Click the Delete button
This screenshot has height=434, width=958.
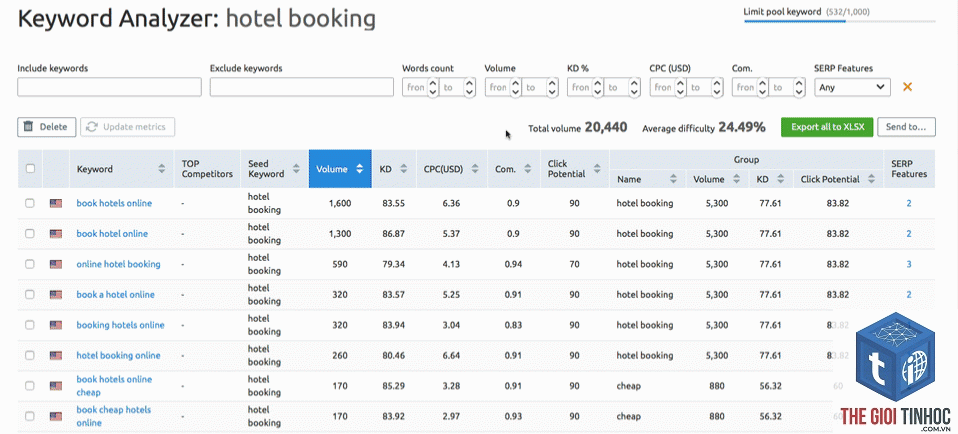tap(46, 127)
